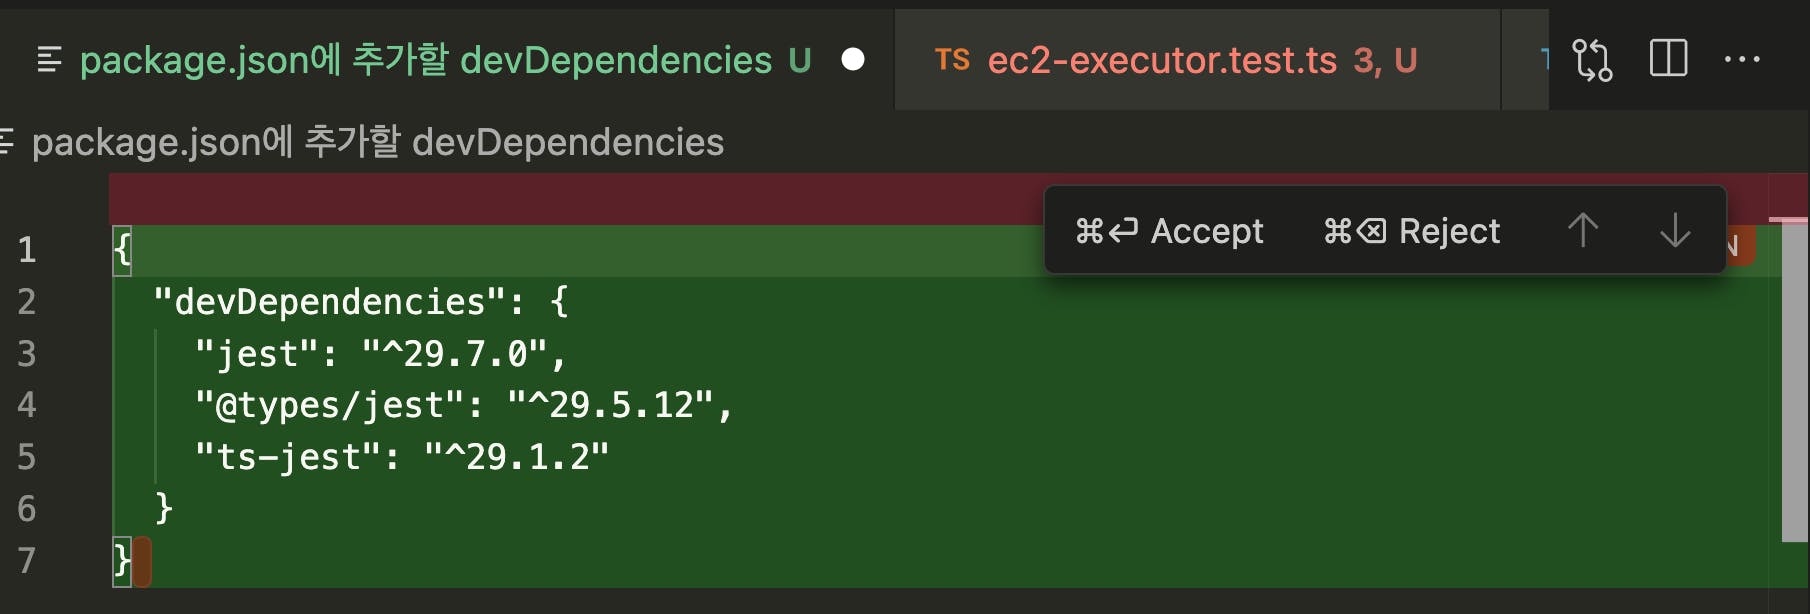The image size is (1810, 614).
Task: Jump to next change with down arrow
Action: [1674, 231]
